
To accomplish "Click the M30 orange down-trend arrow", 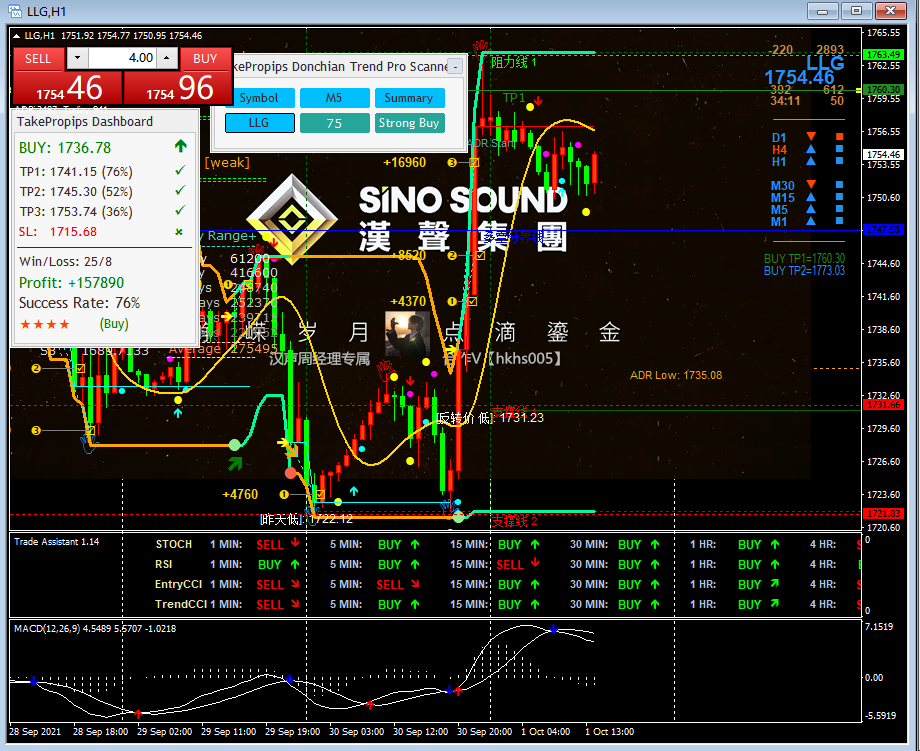I will tap(811, 185).
